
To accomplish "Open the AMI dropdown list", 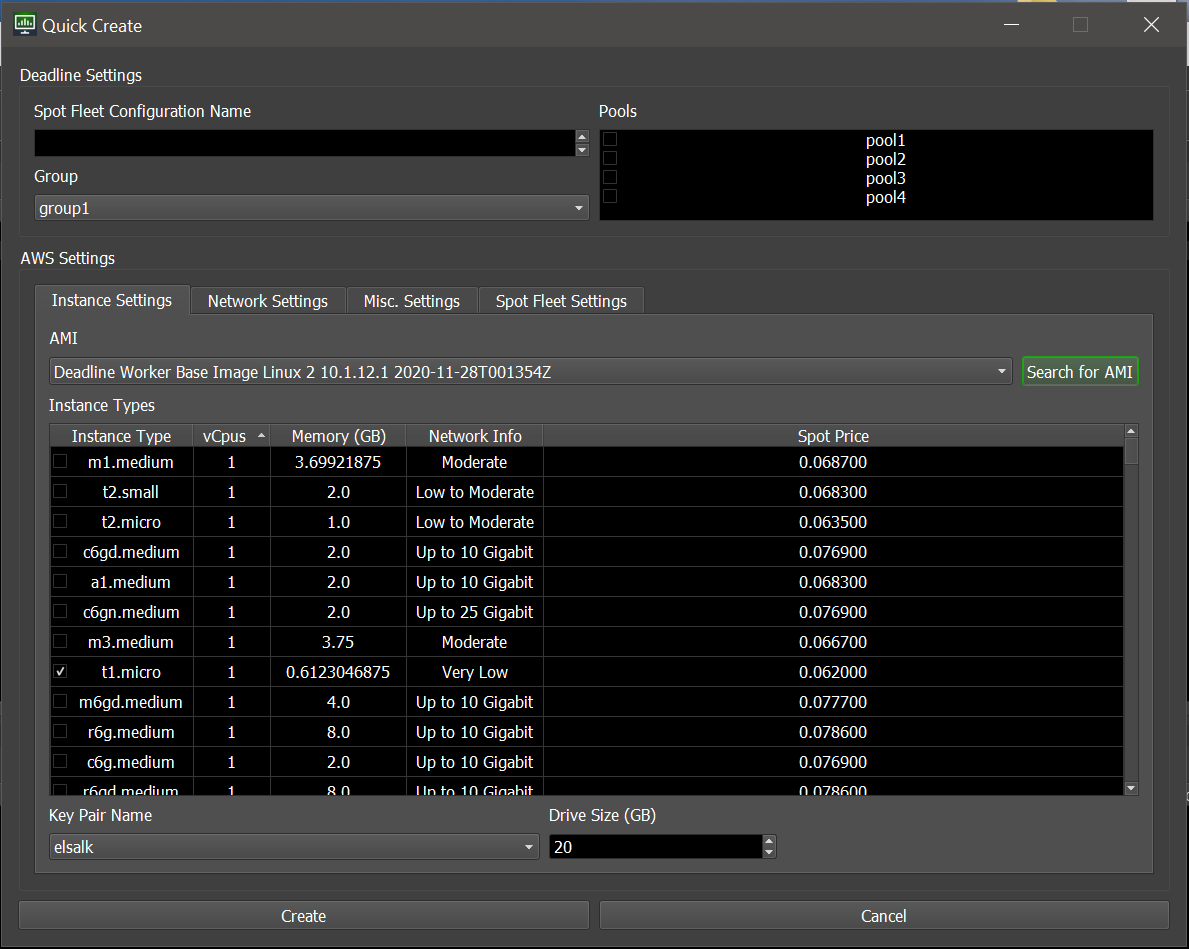I will (x=530, y=372).
